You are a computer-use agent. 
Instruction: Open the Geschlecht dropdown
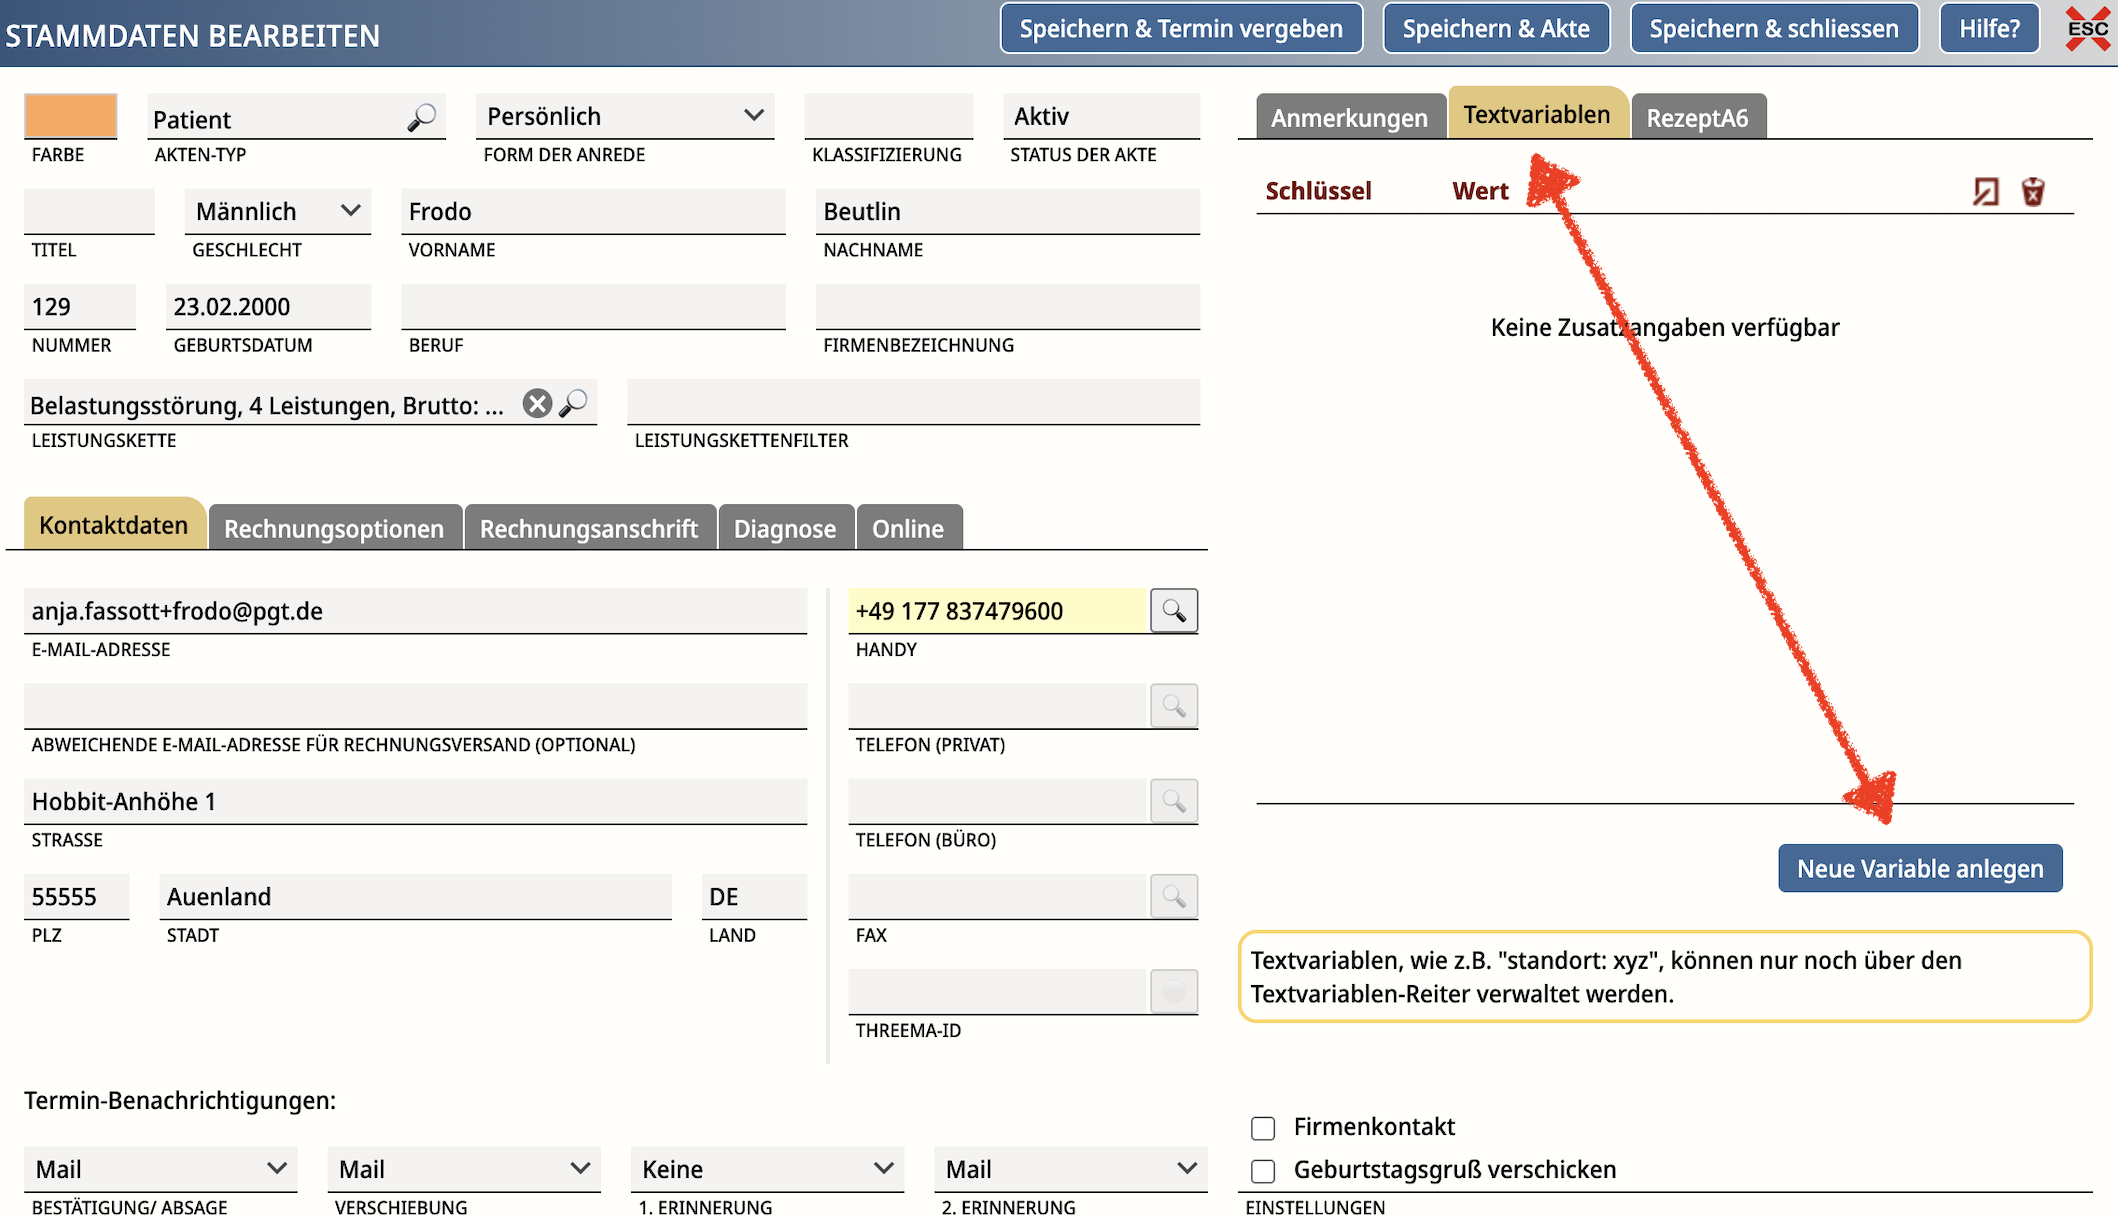pos(277,211)
